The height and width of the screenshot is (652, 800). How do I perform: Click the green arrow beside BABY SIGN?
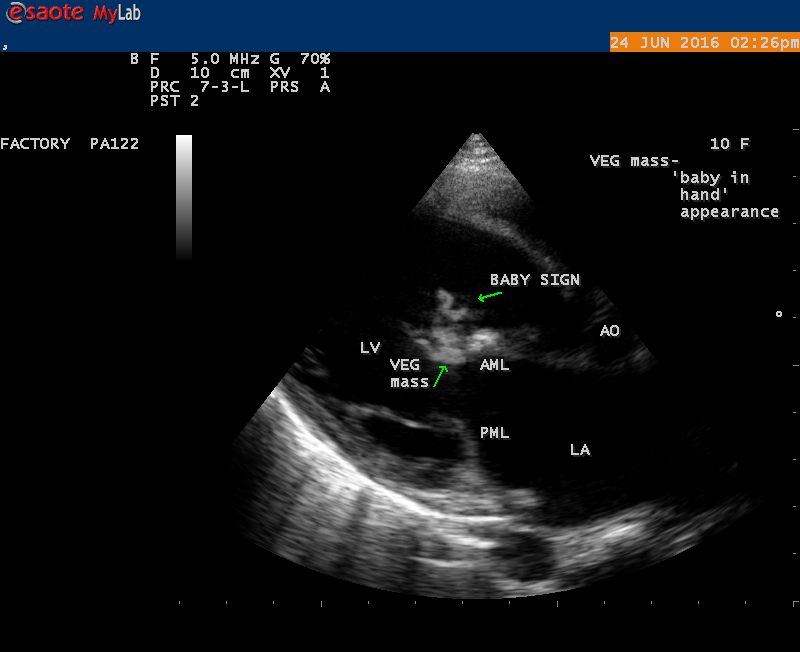pyautogui.click(x=489, y=296)
